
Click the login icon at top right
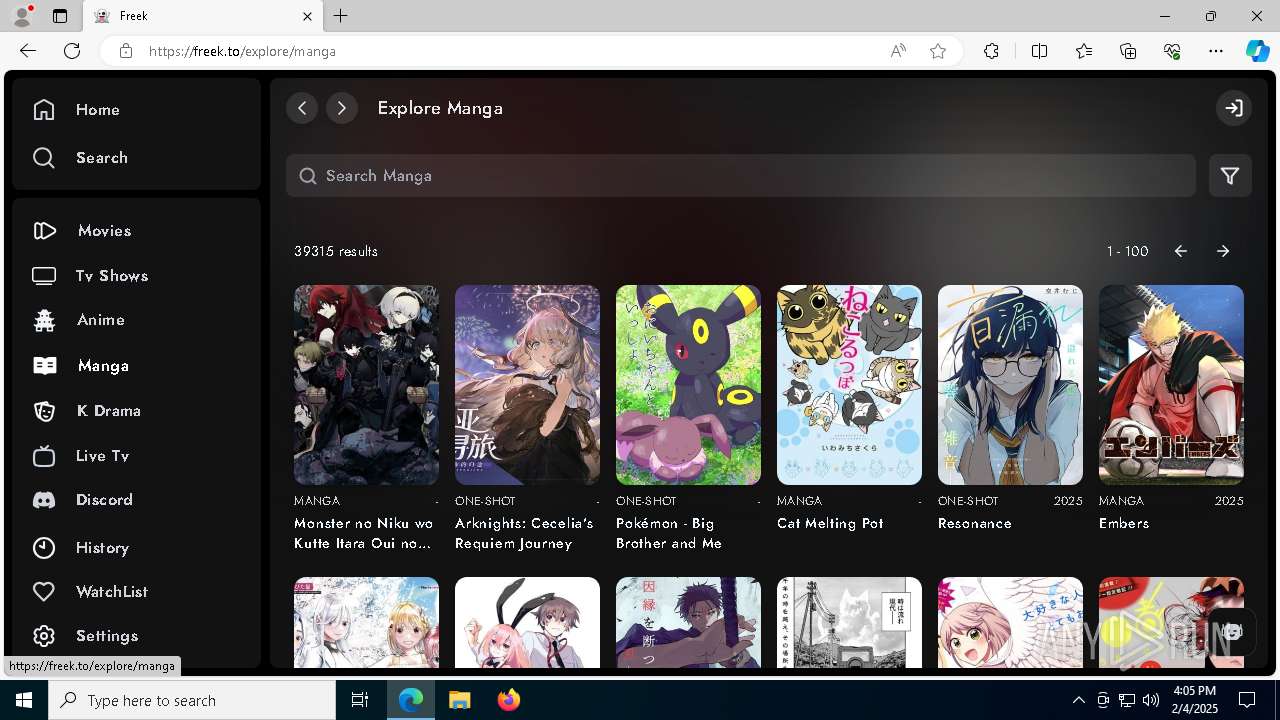point(1234,108)
